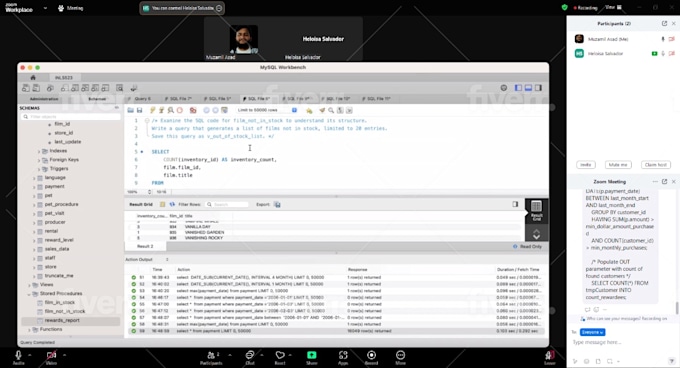Click search table data toolbar icon

[119, 88]
